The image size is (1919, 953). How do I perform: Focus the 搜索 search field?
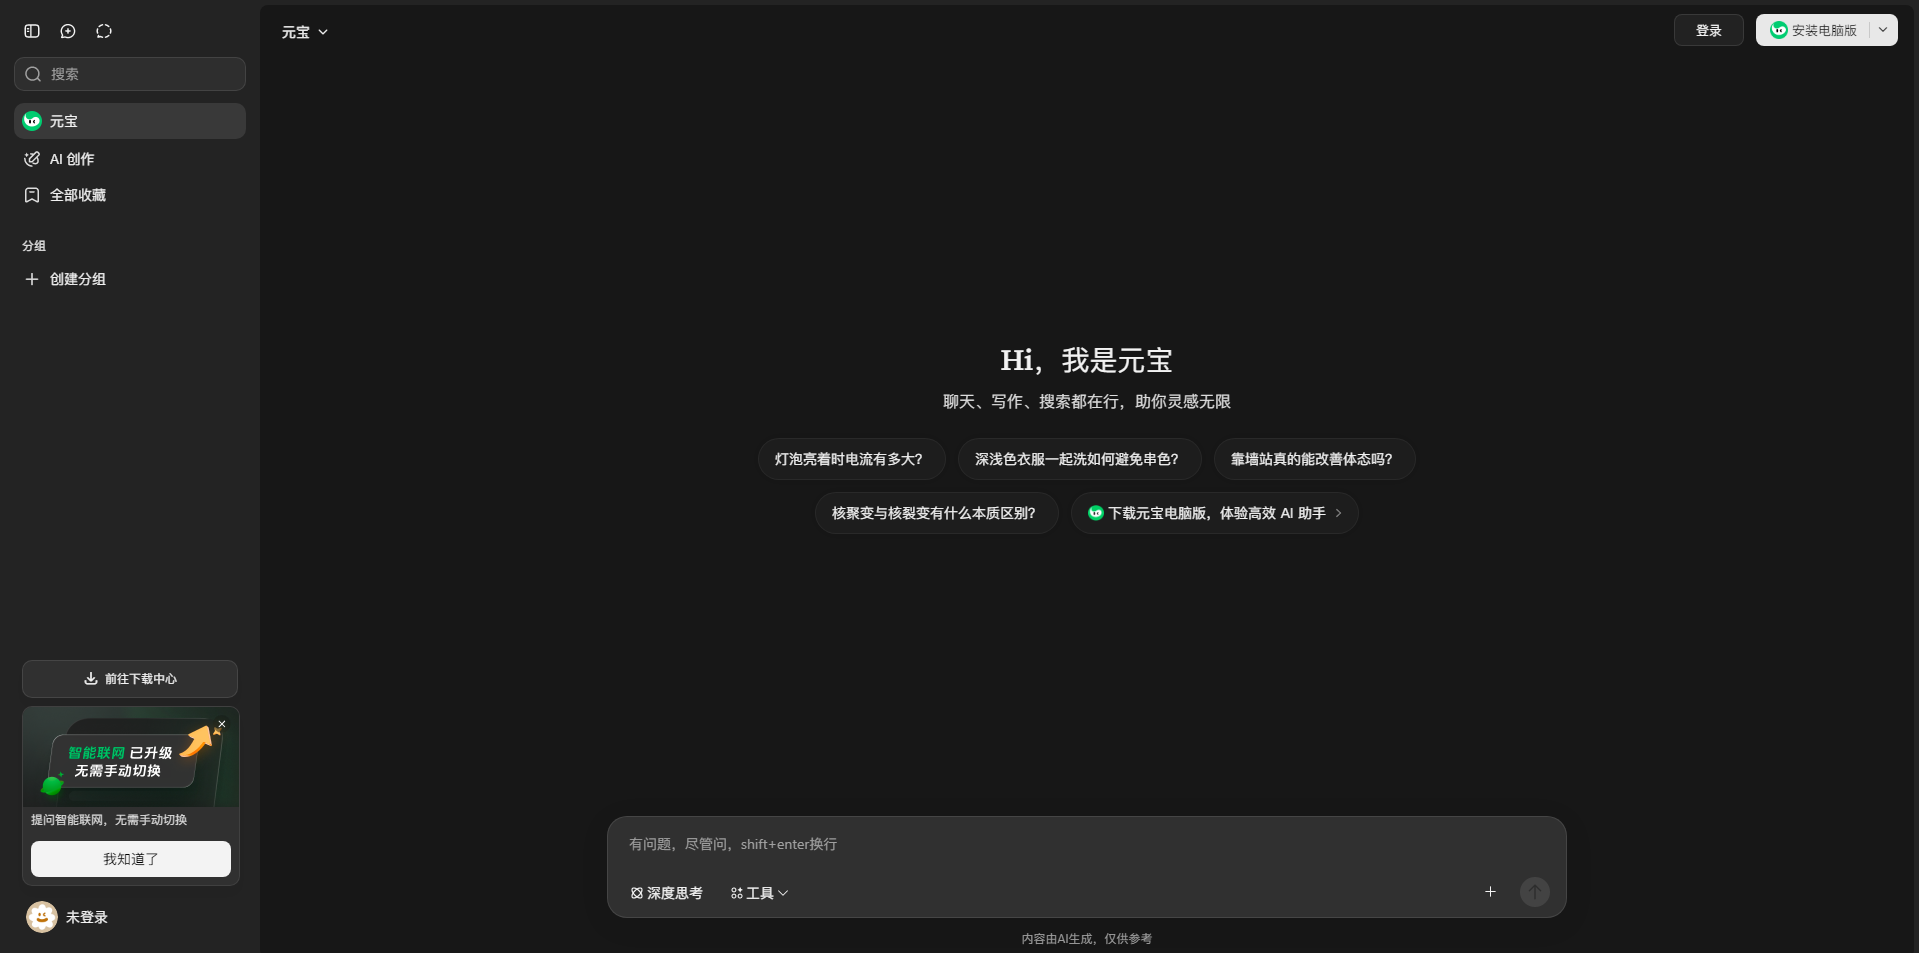pos(130,74)
